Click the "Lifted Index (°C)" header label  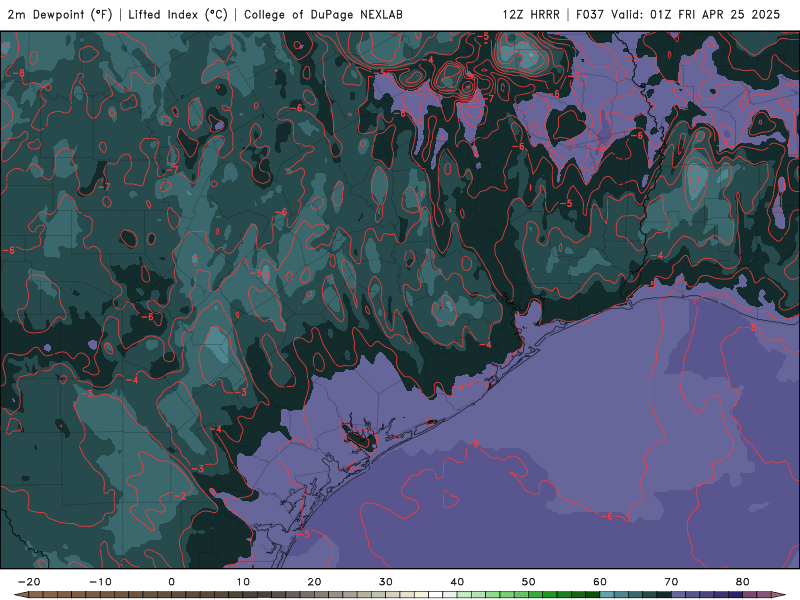pyautogui.click(x=178, y=15)
